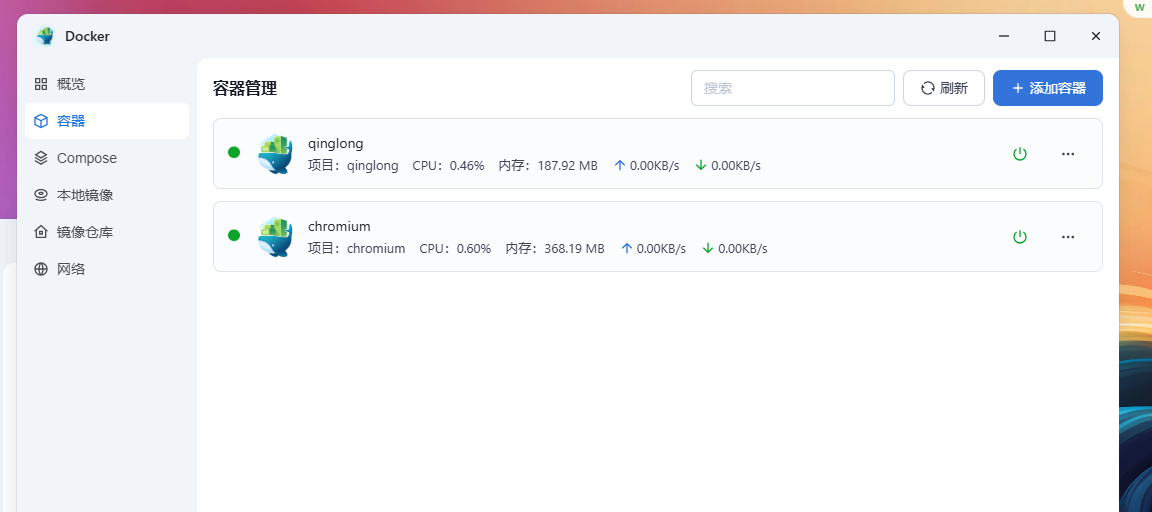Click 添加容器 to add a container
Screen dimensions: 1152x512
1048,88
